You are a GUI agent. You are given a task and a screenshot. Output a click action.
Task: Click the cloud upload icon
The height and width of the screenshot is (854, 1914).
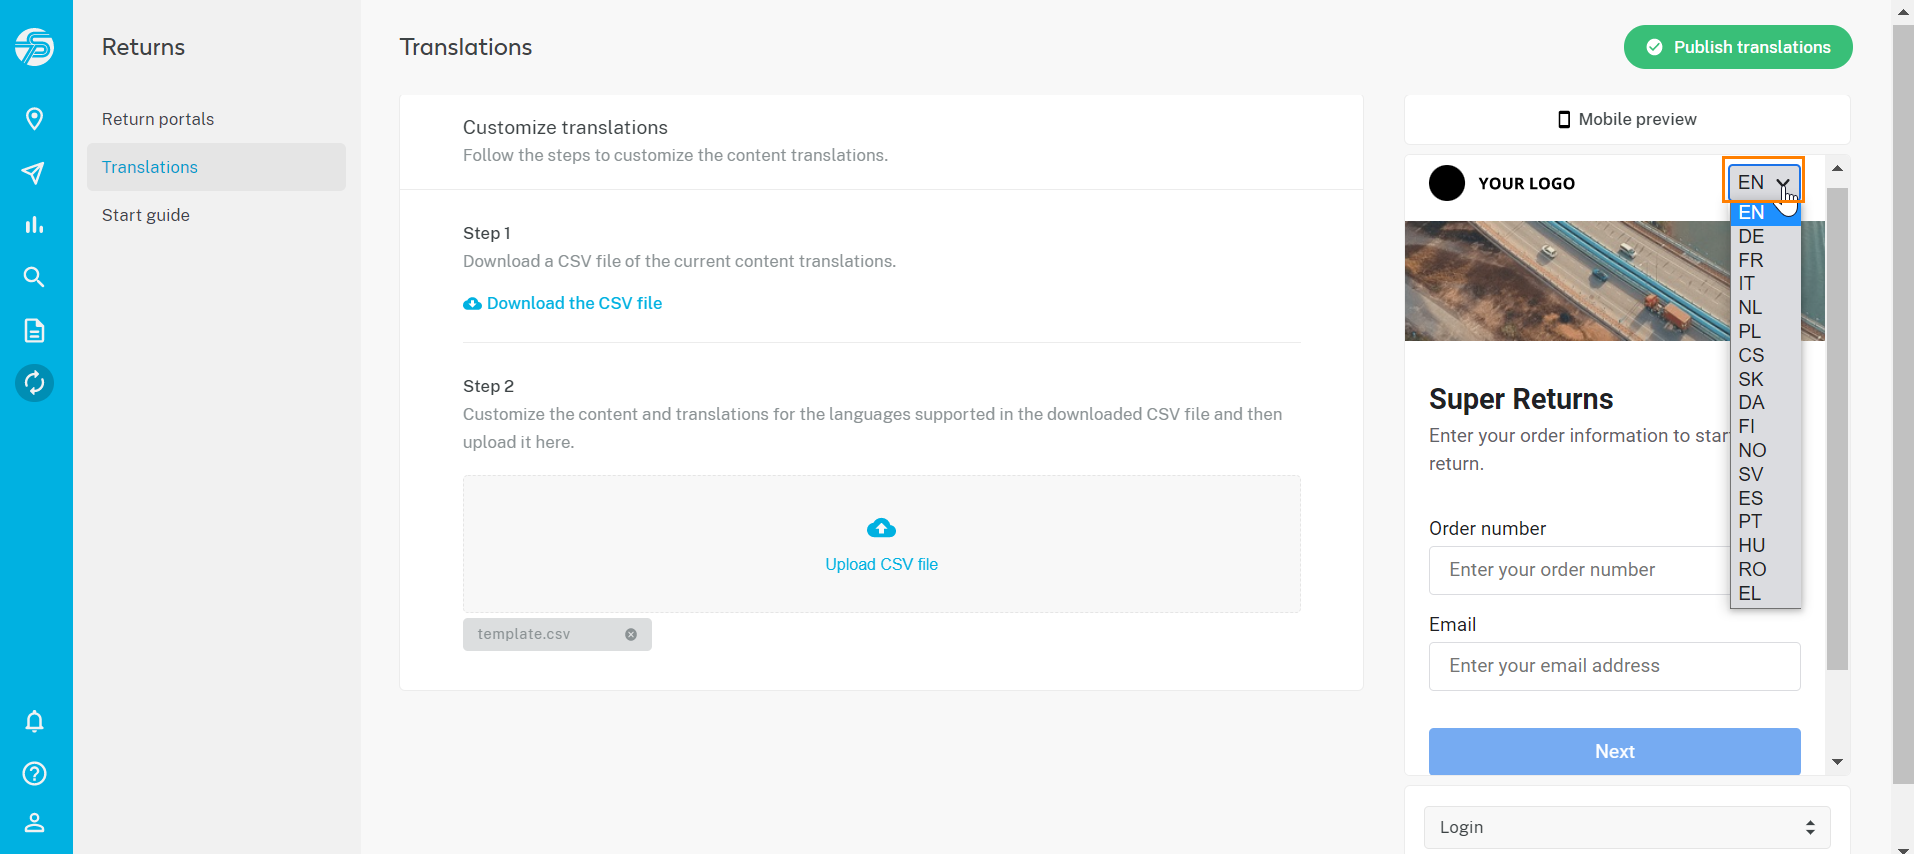click(881, 527)
